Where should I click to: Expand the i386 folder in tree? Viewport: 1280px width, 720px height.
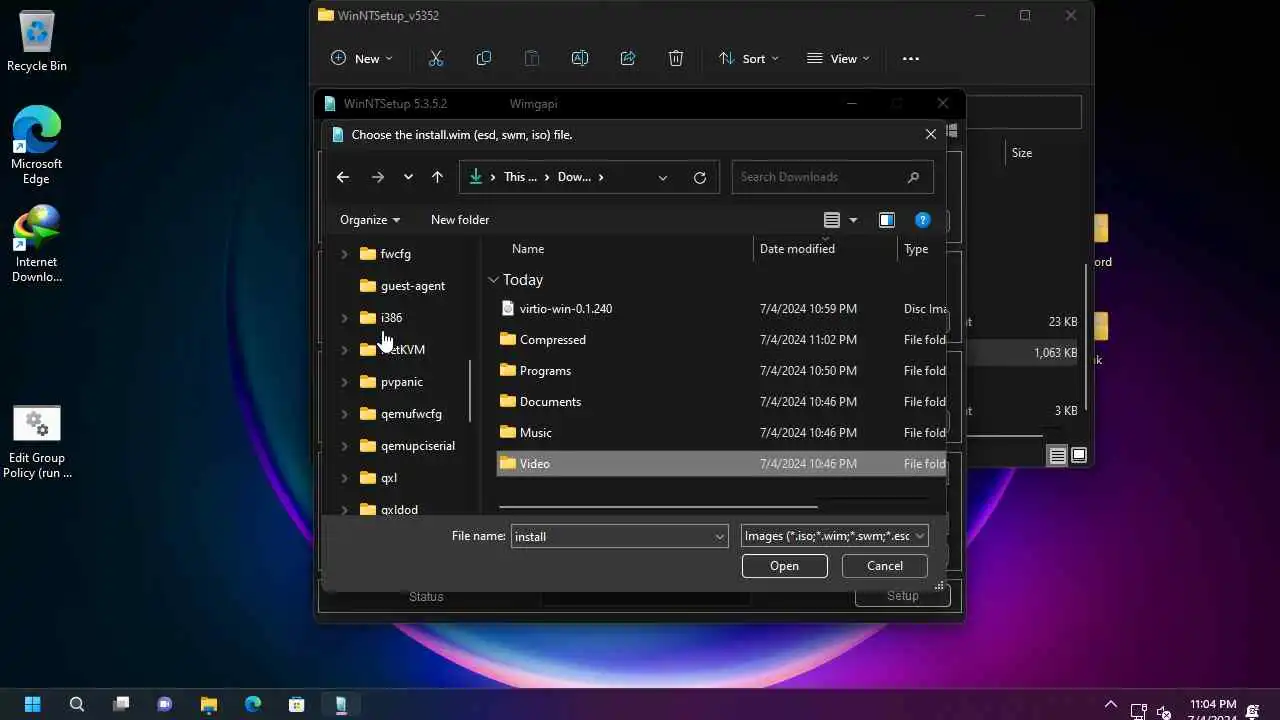345,318
